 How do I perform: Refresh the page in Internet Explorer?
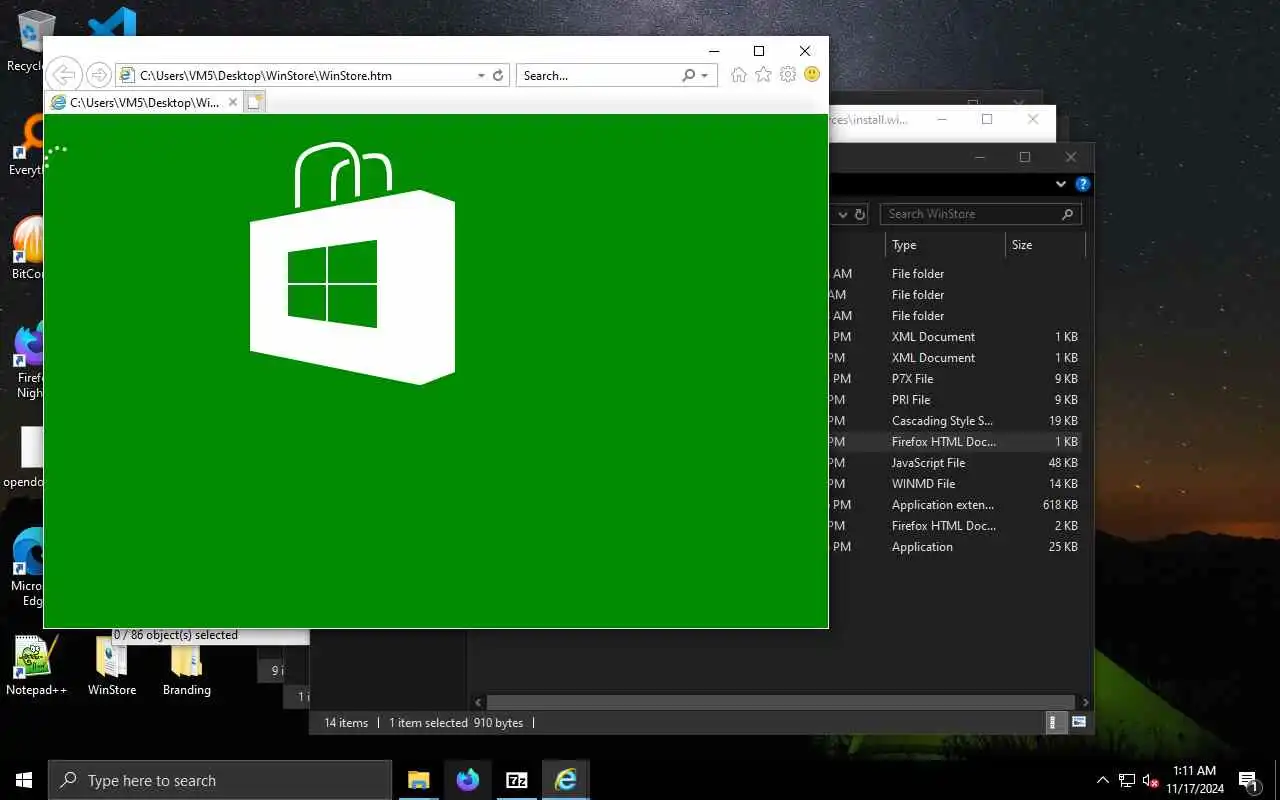tap(498, 75)
